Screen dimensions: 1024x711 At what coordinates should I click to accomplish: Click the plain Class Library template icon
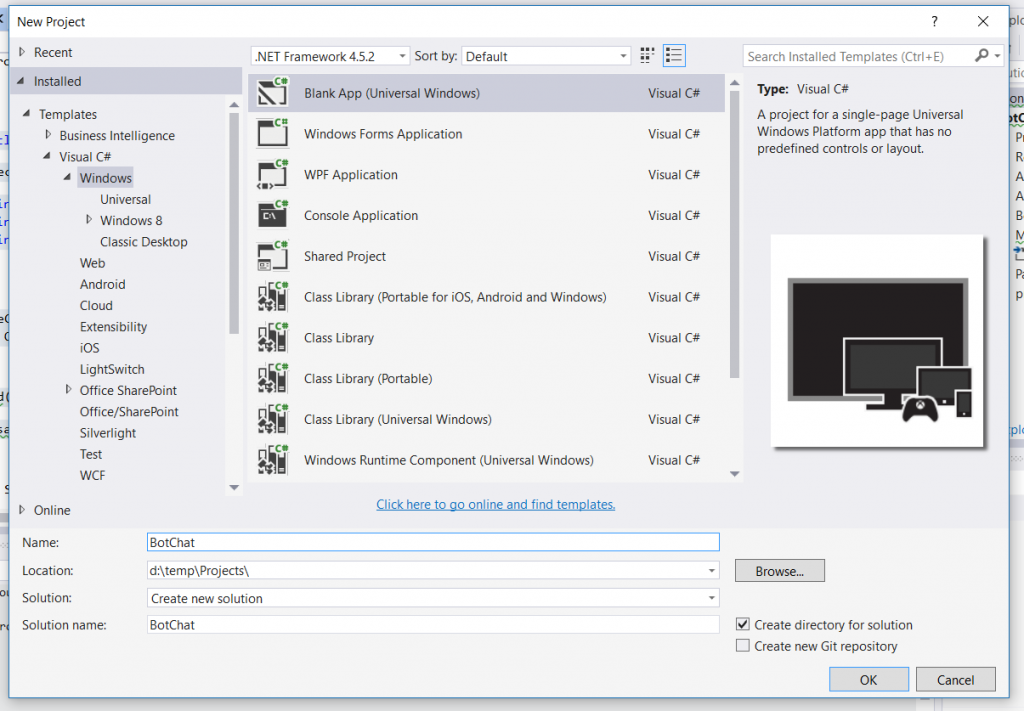click(x=272, y=338)
